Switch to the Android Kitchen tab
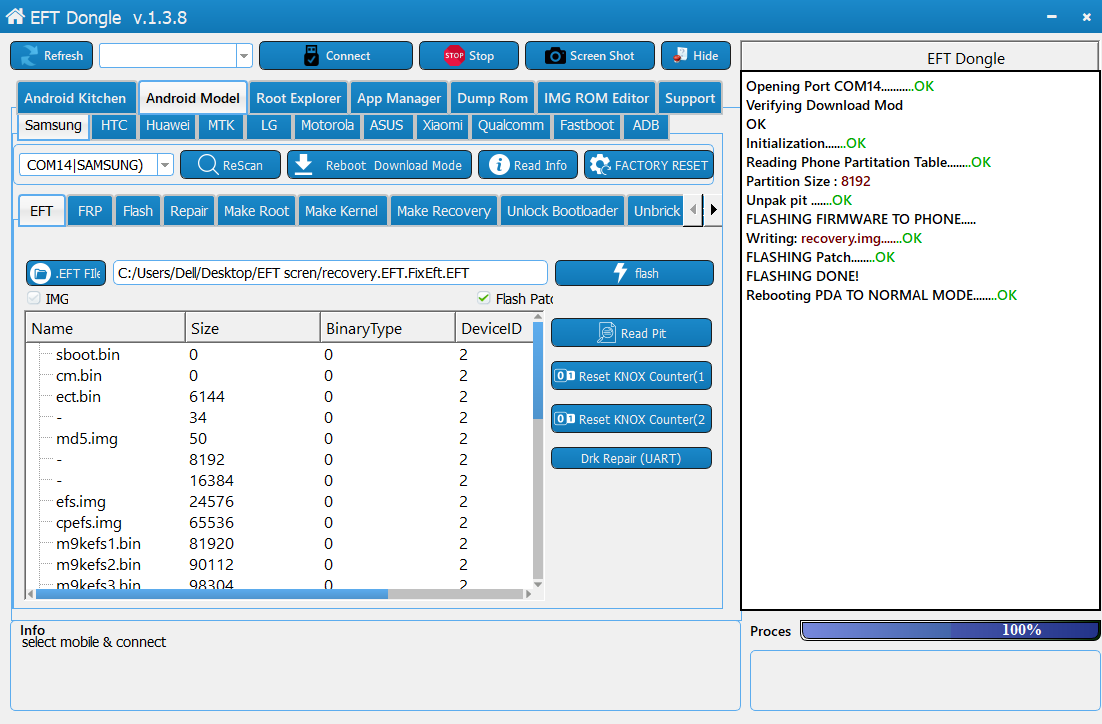This screenshot has width=1102, height=724. tap(75, 98)
